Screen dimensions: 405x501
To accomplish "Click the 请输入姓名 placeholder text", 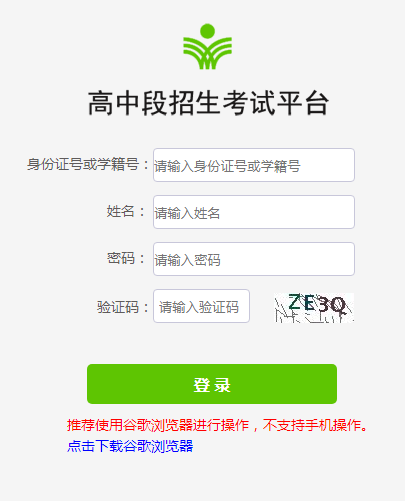I will pos(187,213).
